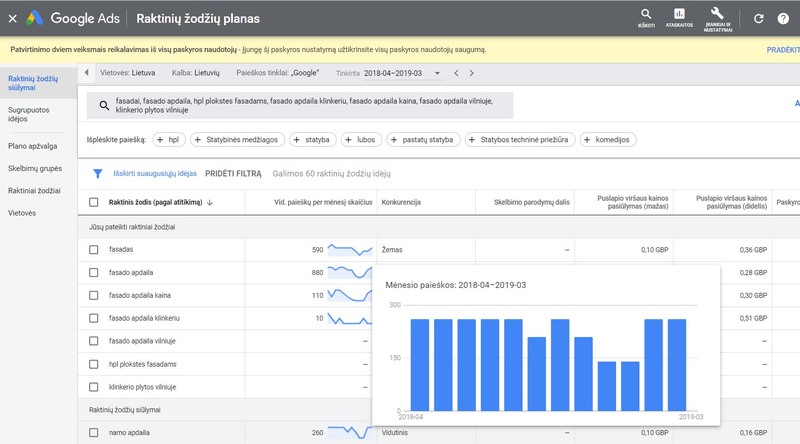The image size is (800, 444).
Task: Open 'Plano apžvalga' sidebar item
Action: pyautogui.click(x=33, y=146)
